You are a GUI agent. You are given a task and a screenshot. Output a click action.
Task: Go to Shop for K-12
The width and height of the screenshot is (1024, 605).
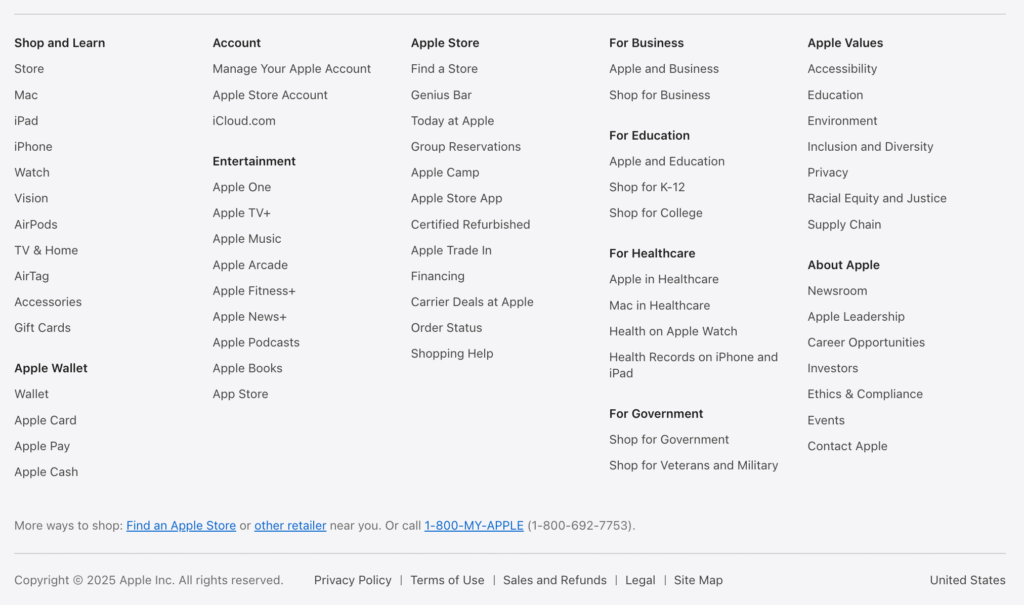point(647,187)
